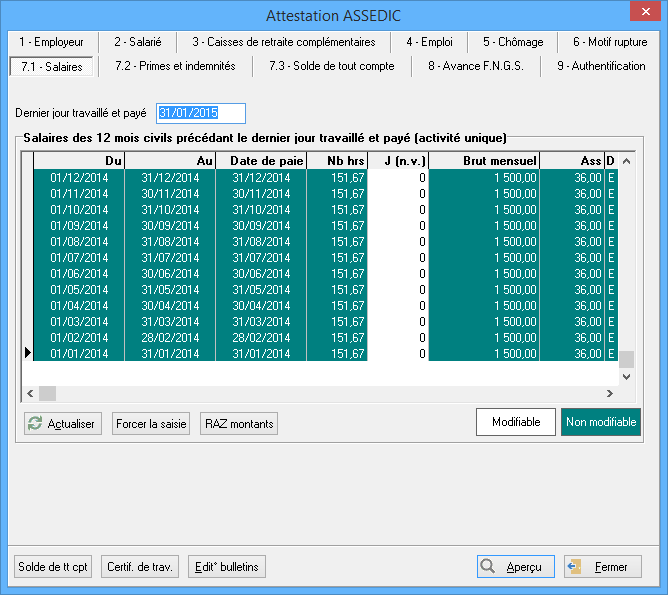Open Solde de tt cpt

click(53, 567)
